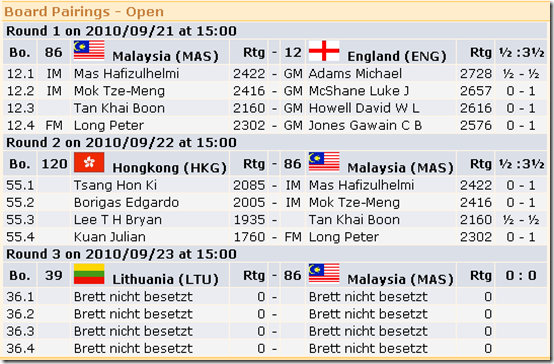Click the Lithuania flag icon
This screenshot has height=364, width=554.
pyautogui.click(x=89, y=274)
